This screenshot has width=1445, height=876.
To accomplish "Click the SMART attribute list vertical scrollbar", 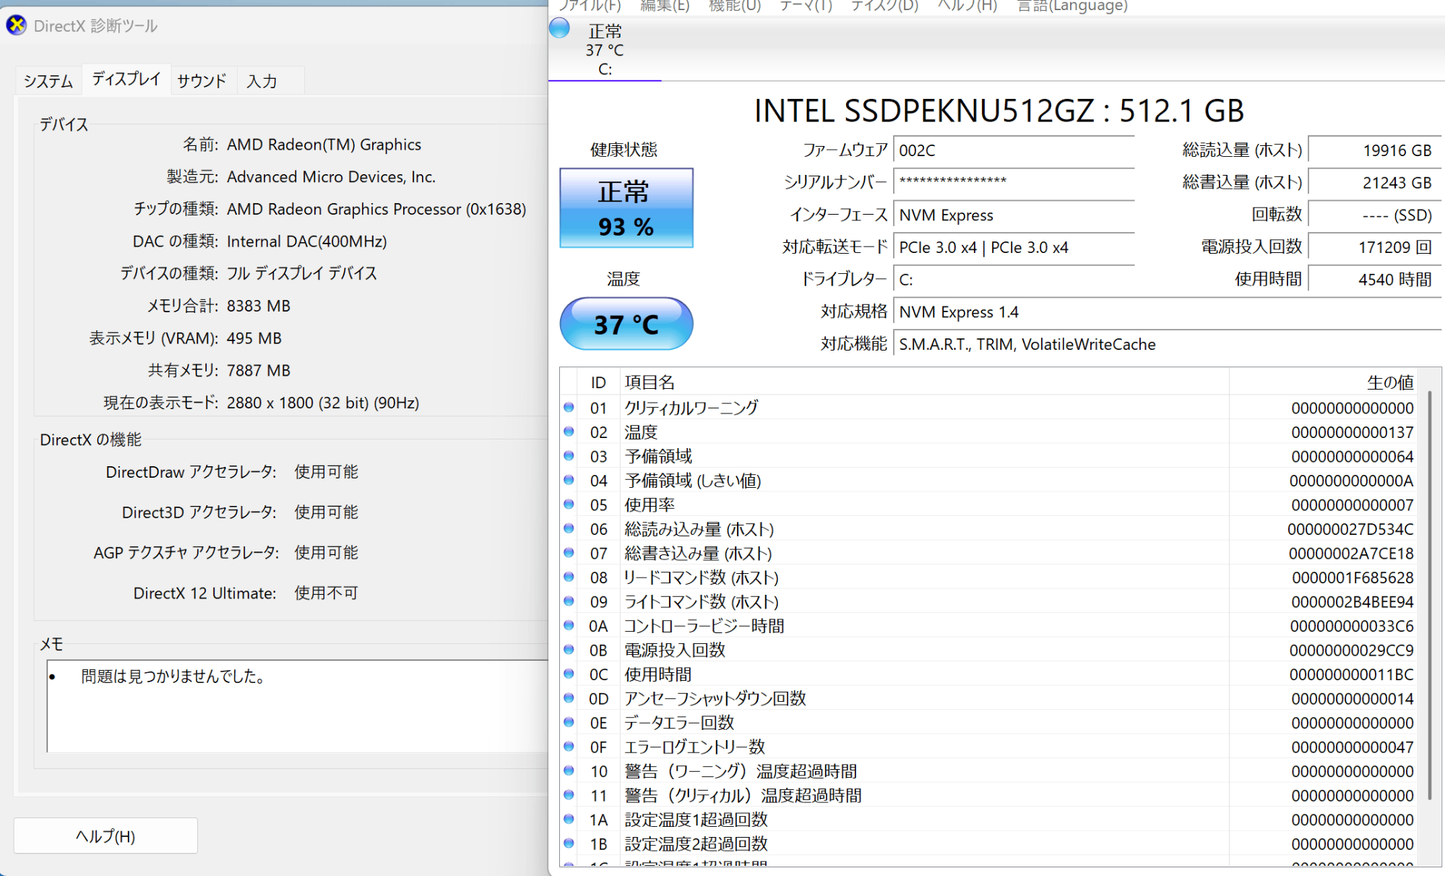I will [x=1431, y=595].
